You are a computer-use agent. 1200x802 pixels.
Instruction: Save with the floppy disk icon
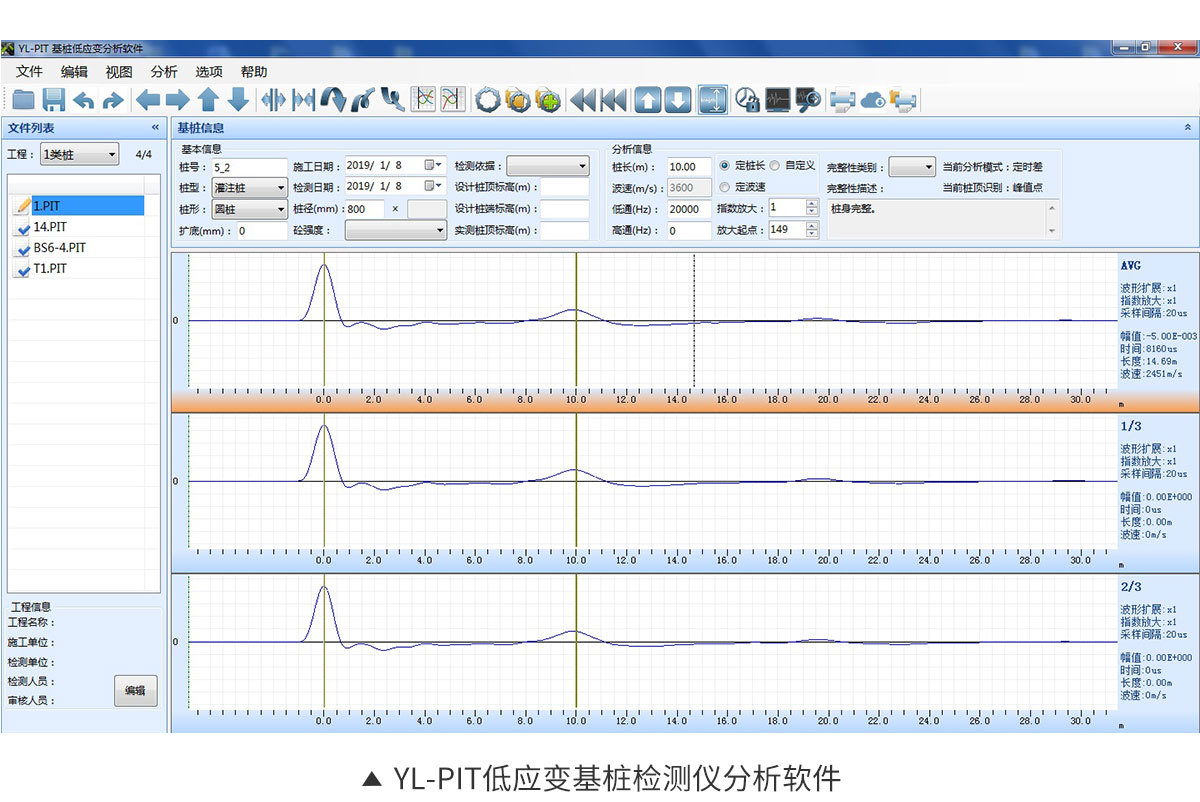[x=54, y=99]
